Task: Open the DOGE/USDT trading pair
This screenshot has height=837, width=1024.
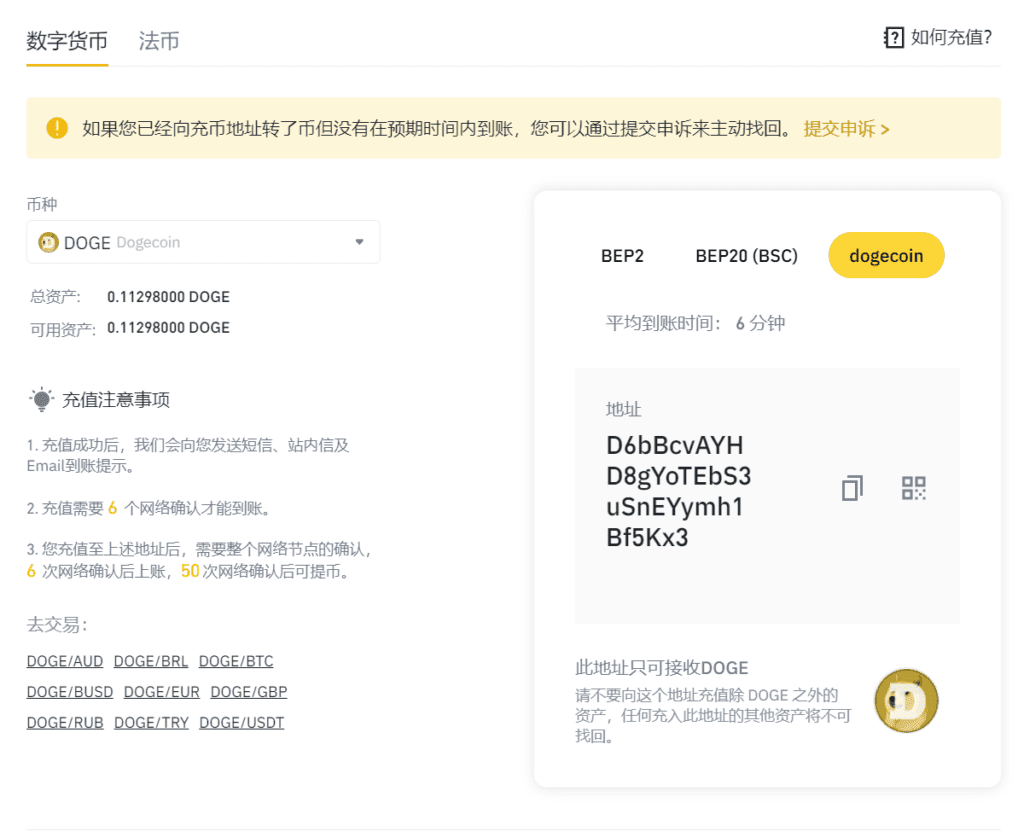Action: (243, 722)
